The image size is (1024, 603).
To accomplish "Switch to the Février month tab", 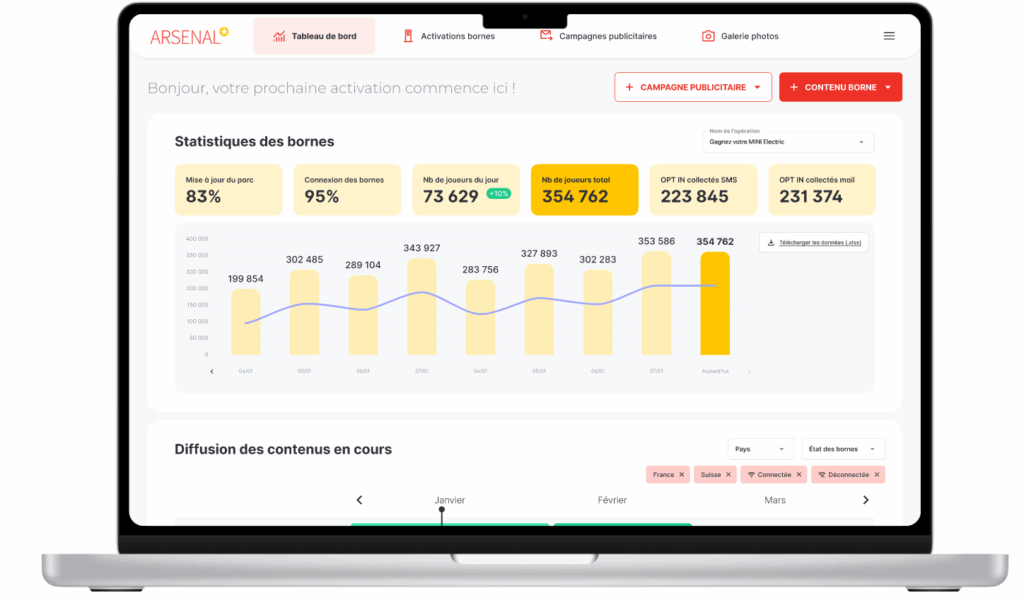I will point(612,500).
